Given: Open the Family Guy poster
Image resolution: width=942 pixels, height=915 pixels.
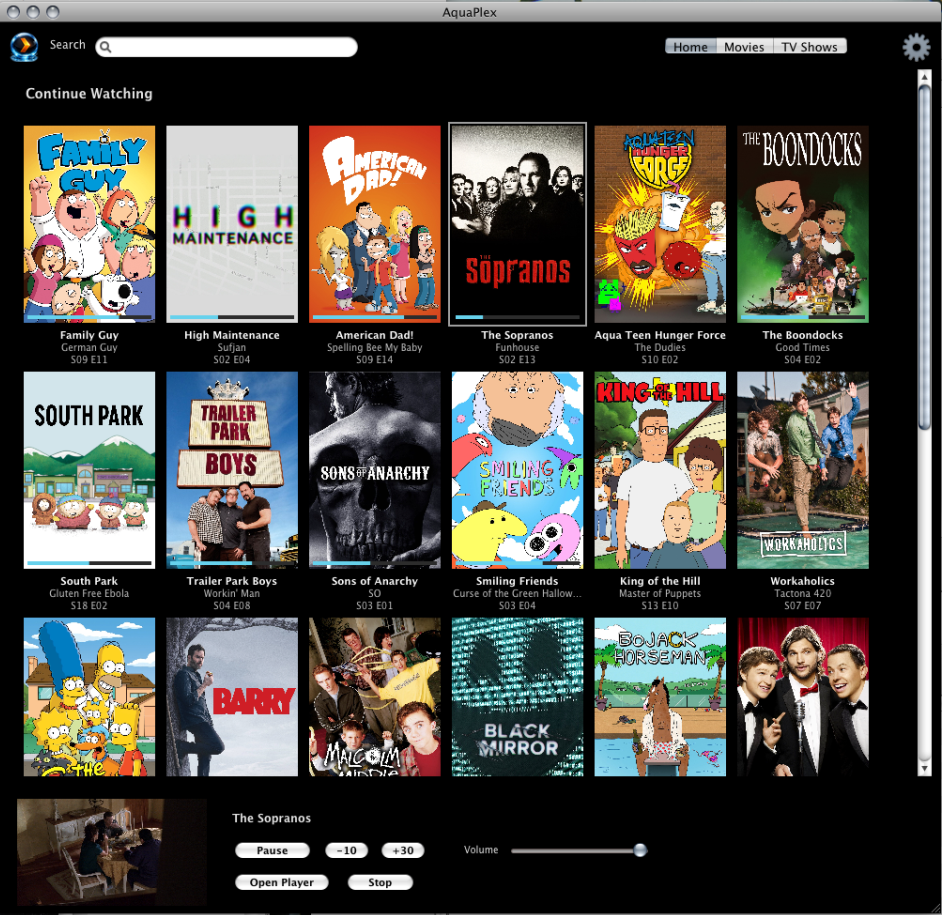Looking at the screenshot, I should pyautogui.click(x=90, y=224).
